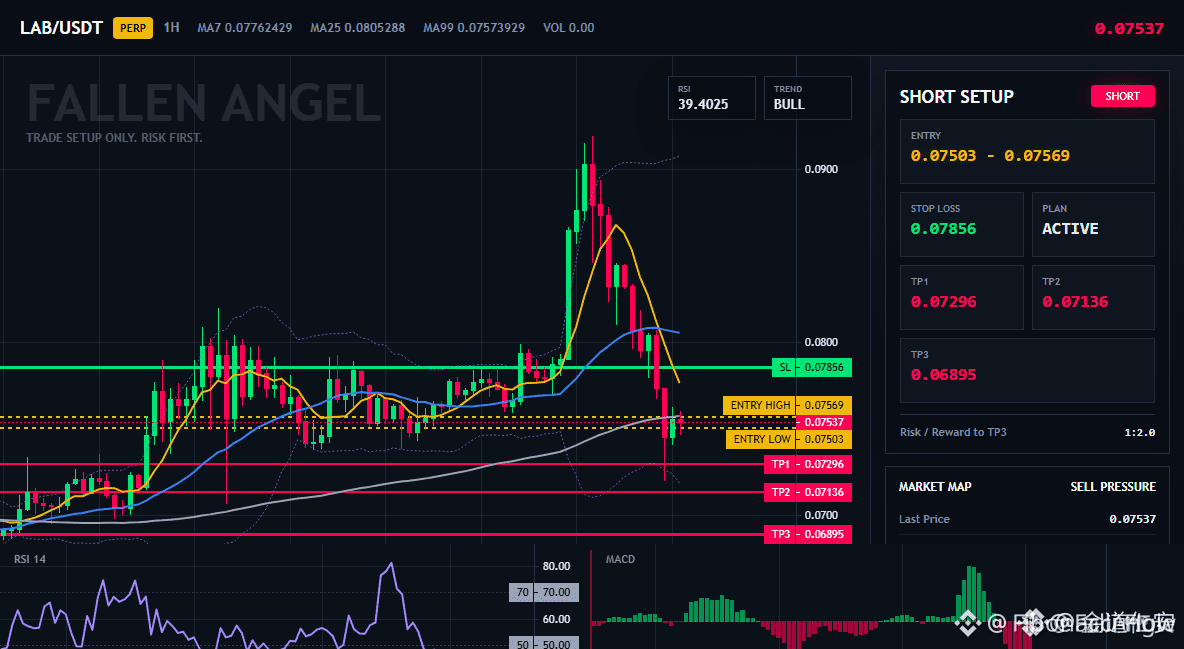The height and width of the screenshot is (649, 1184).
Task: Click the 60.00 RSI axis label
Action: 557,619
